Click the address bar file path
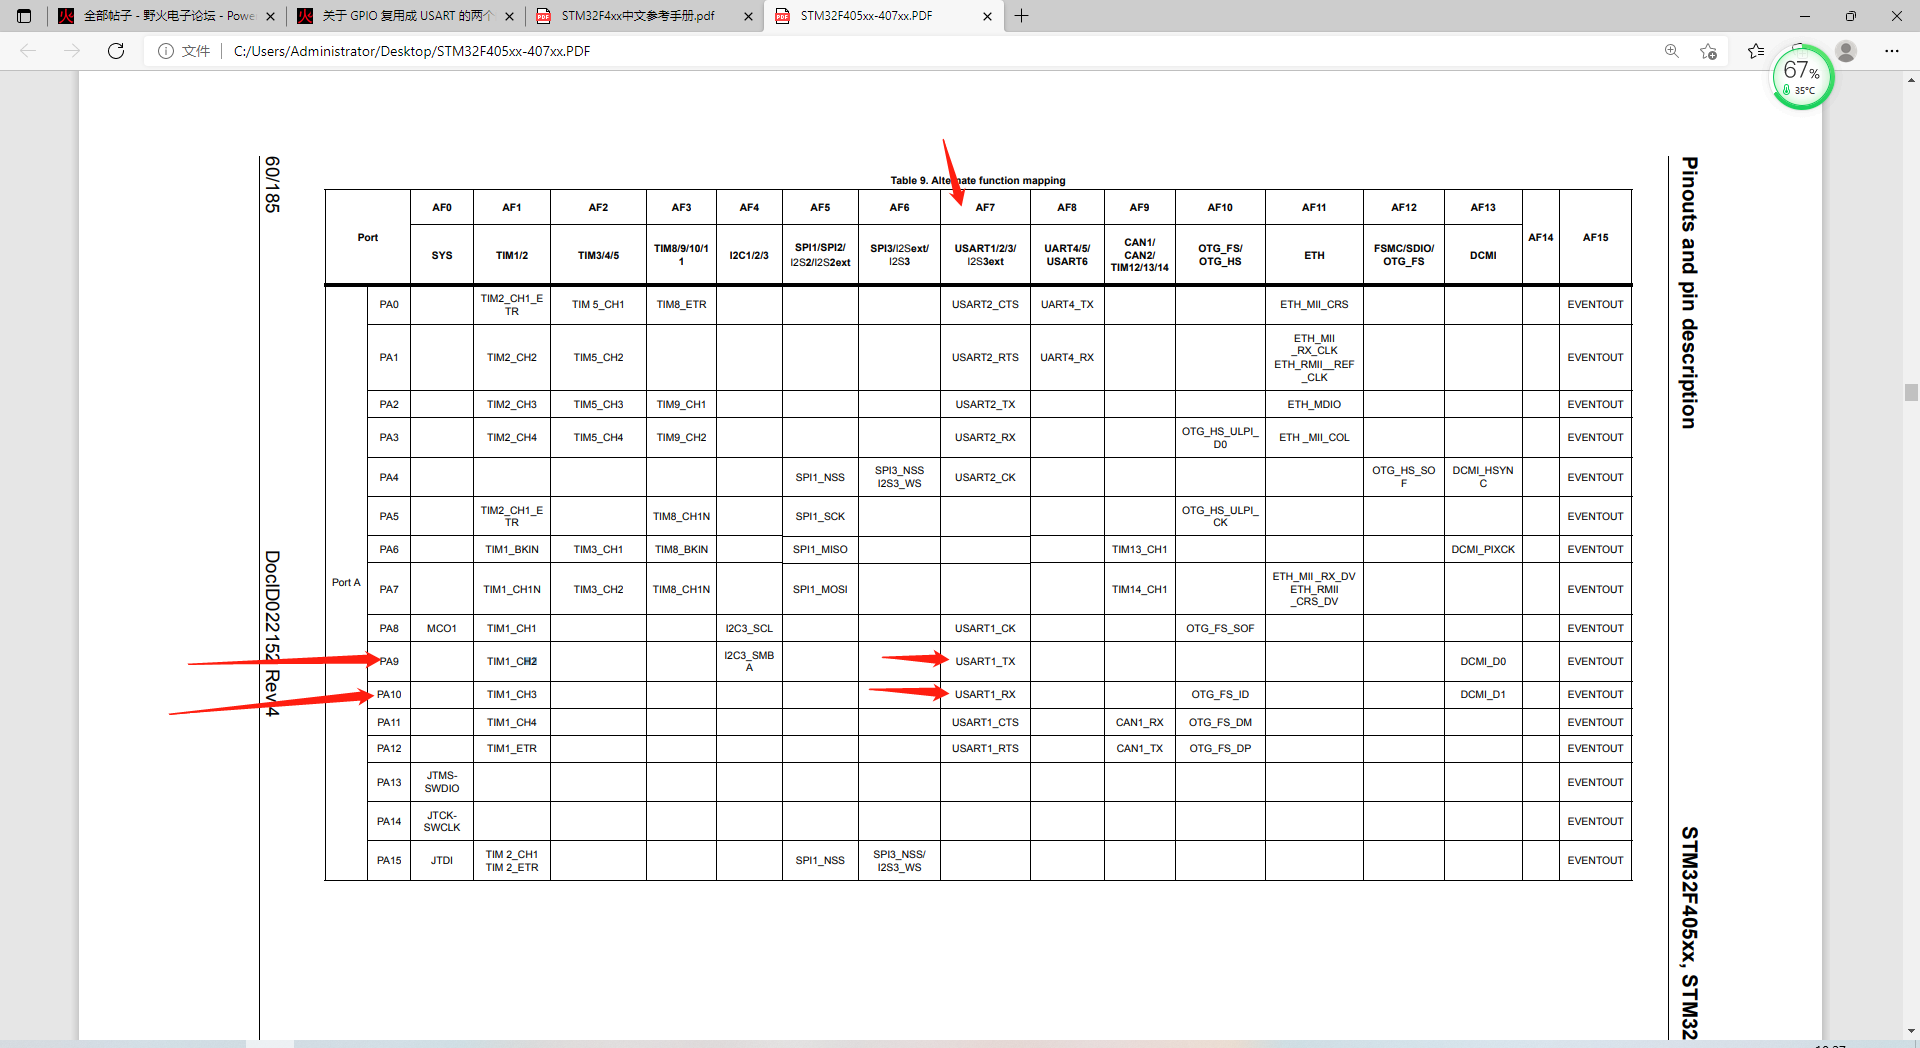Image resolution: width=1920 pixels, height=1048 pixels. point(412,51)
